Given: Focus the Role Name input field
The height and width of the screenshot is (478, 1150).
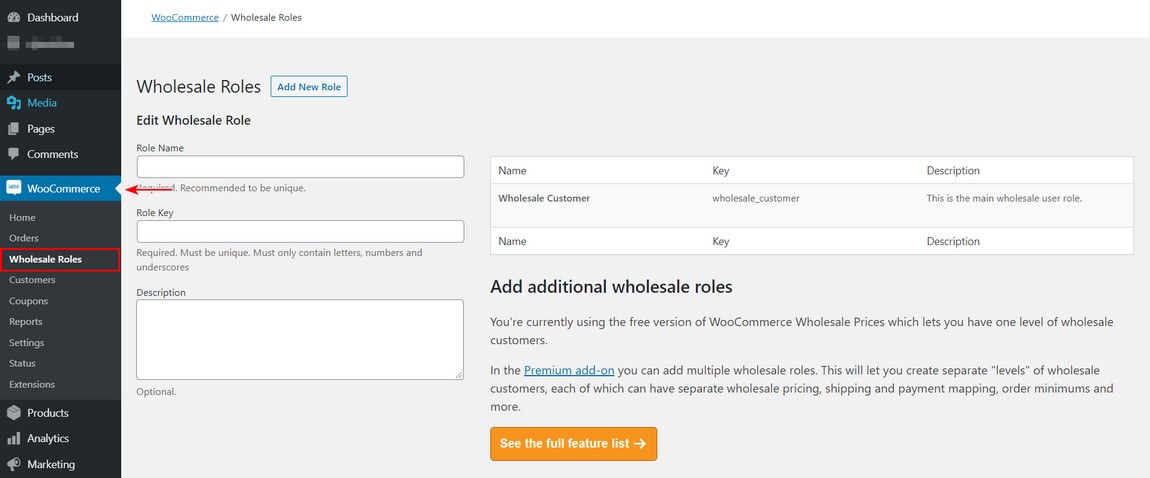Looking at the screenshot, I should click(x=300, y=166).
